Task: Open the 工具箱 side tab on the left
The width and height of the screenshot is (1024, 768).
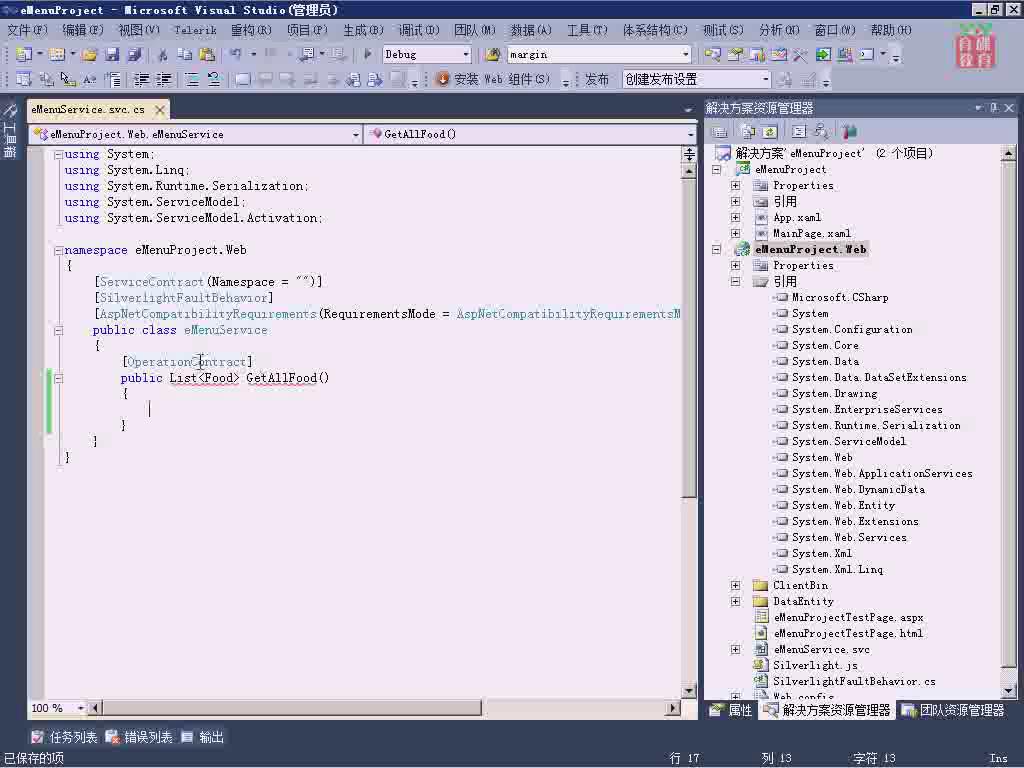Action: point(10,133)
